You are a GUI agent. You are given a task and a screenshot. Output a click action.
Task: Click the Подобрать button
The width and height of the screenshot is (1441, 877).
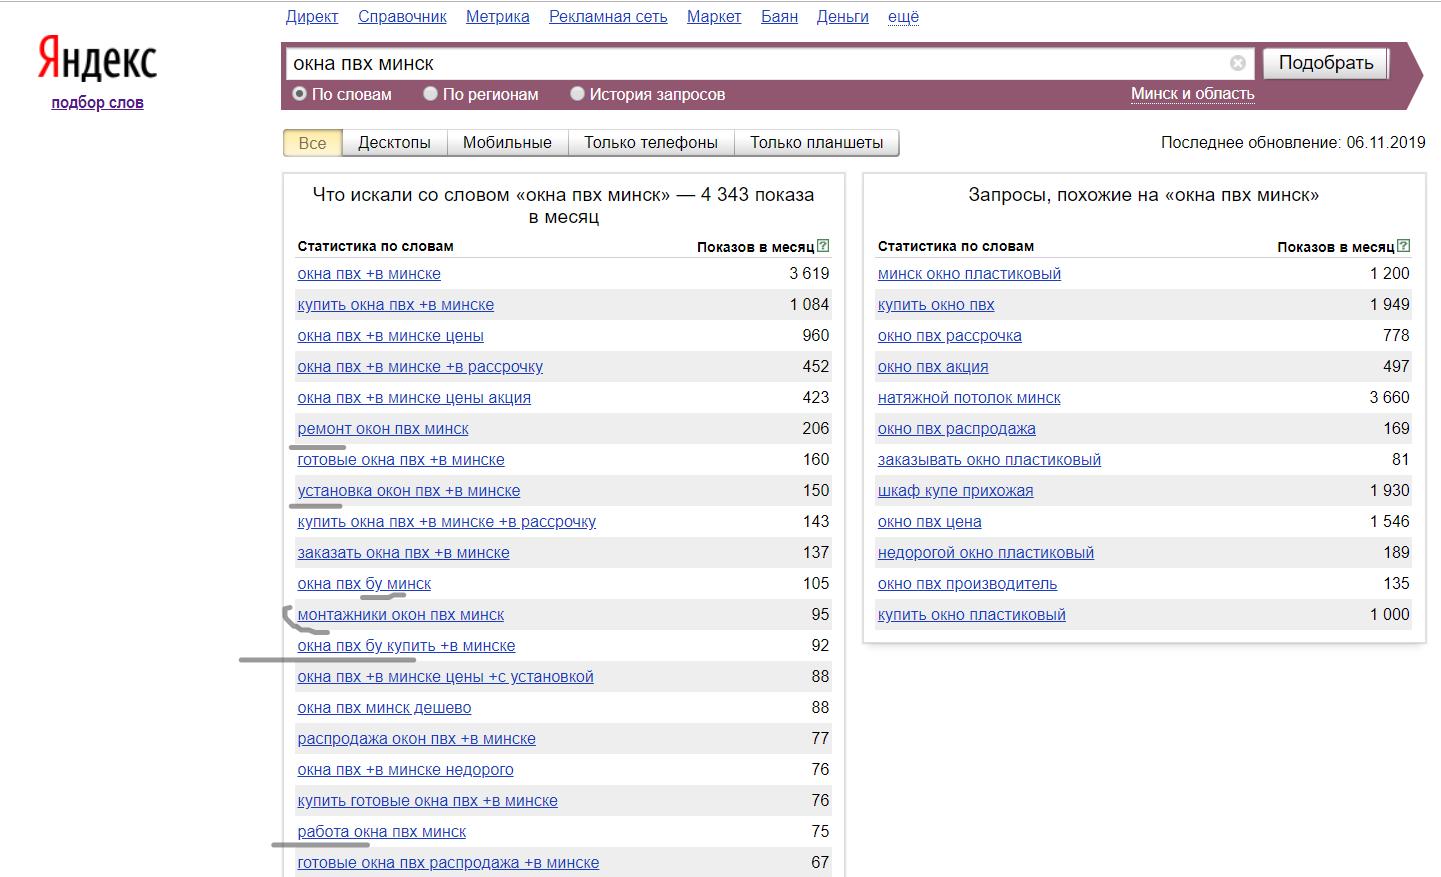click(1326, 63)
